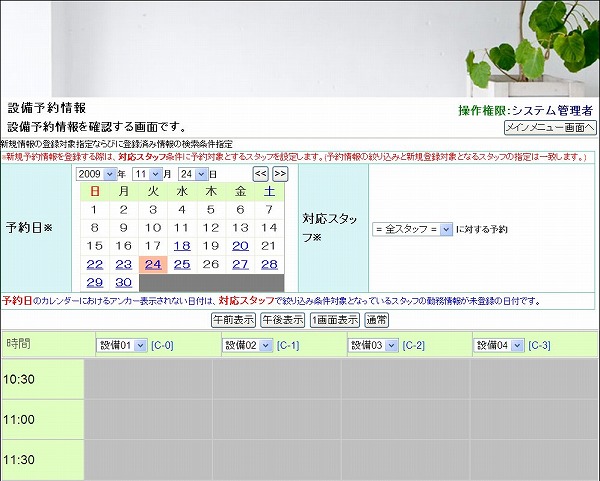Expand the 全スタッフ staff dropdown

412,229
